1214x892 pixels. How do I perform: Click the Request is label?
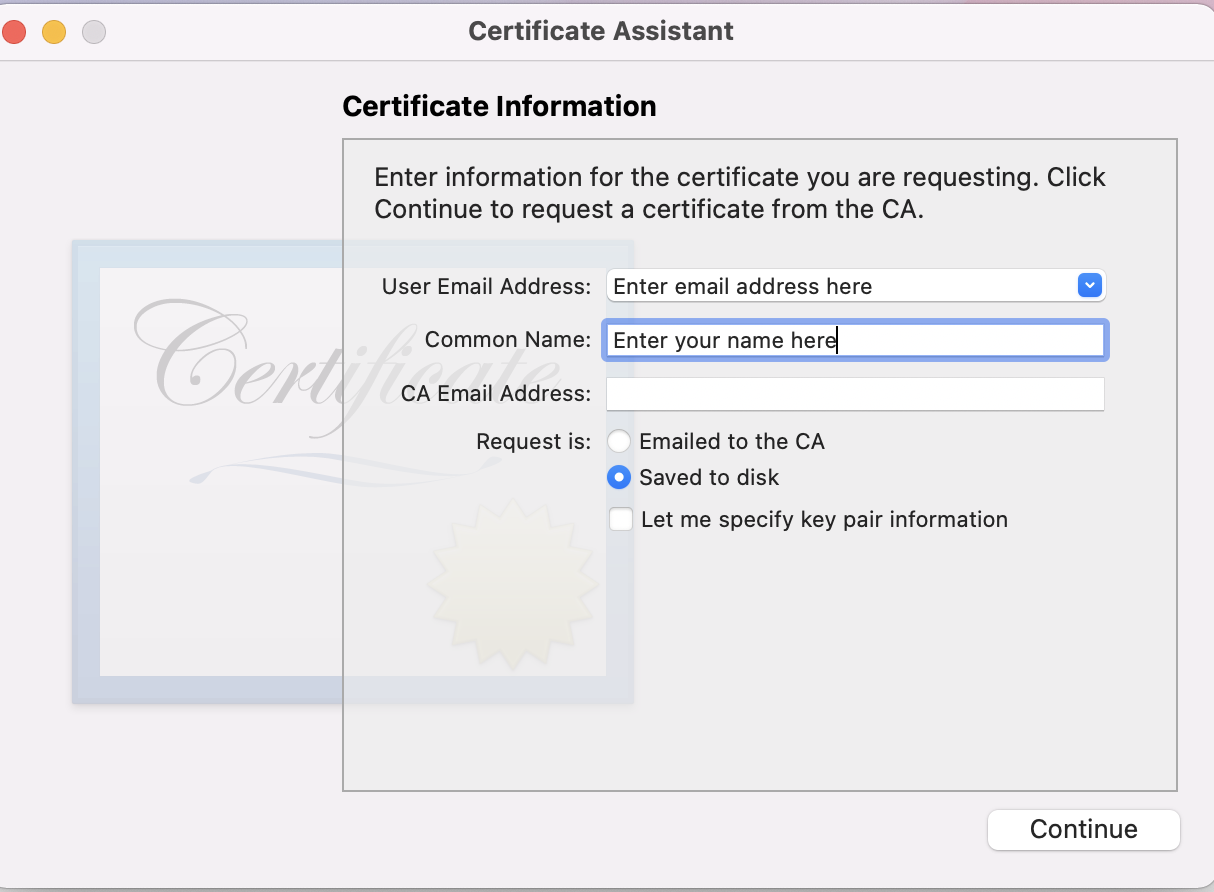(534, 442)
